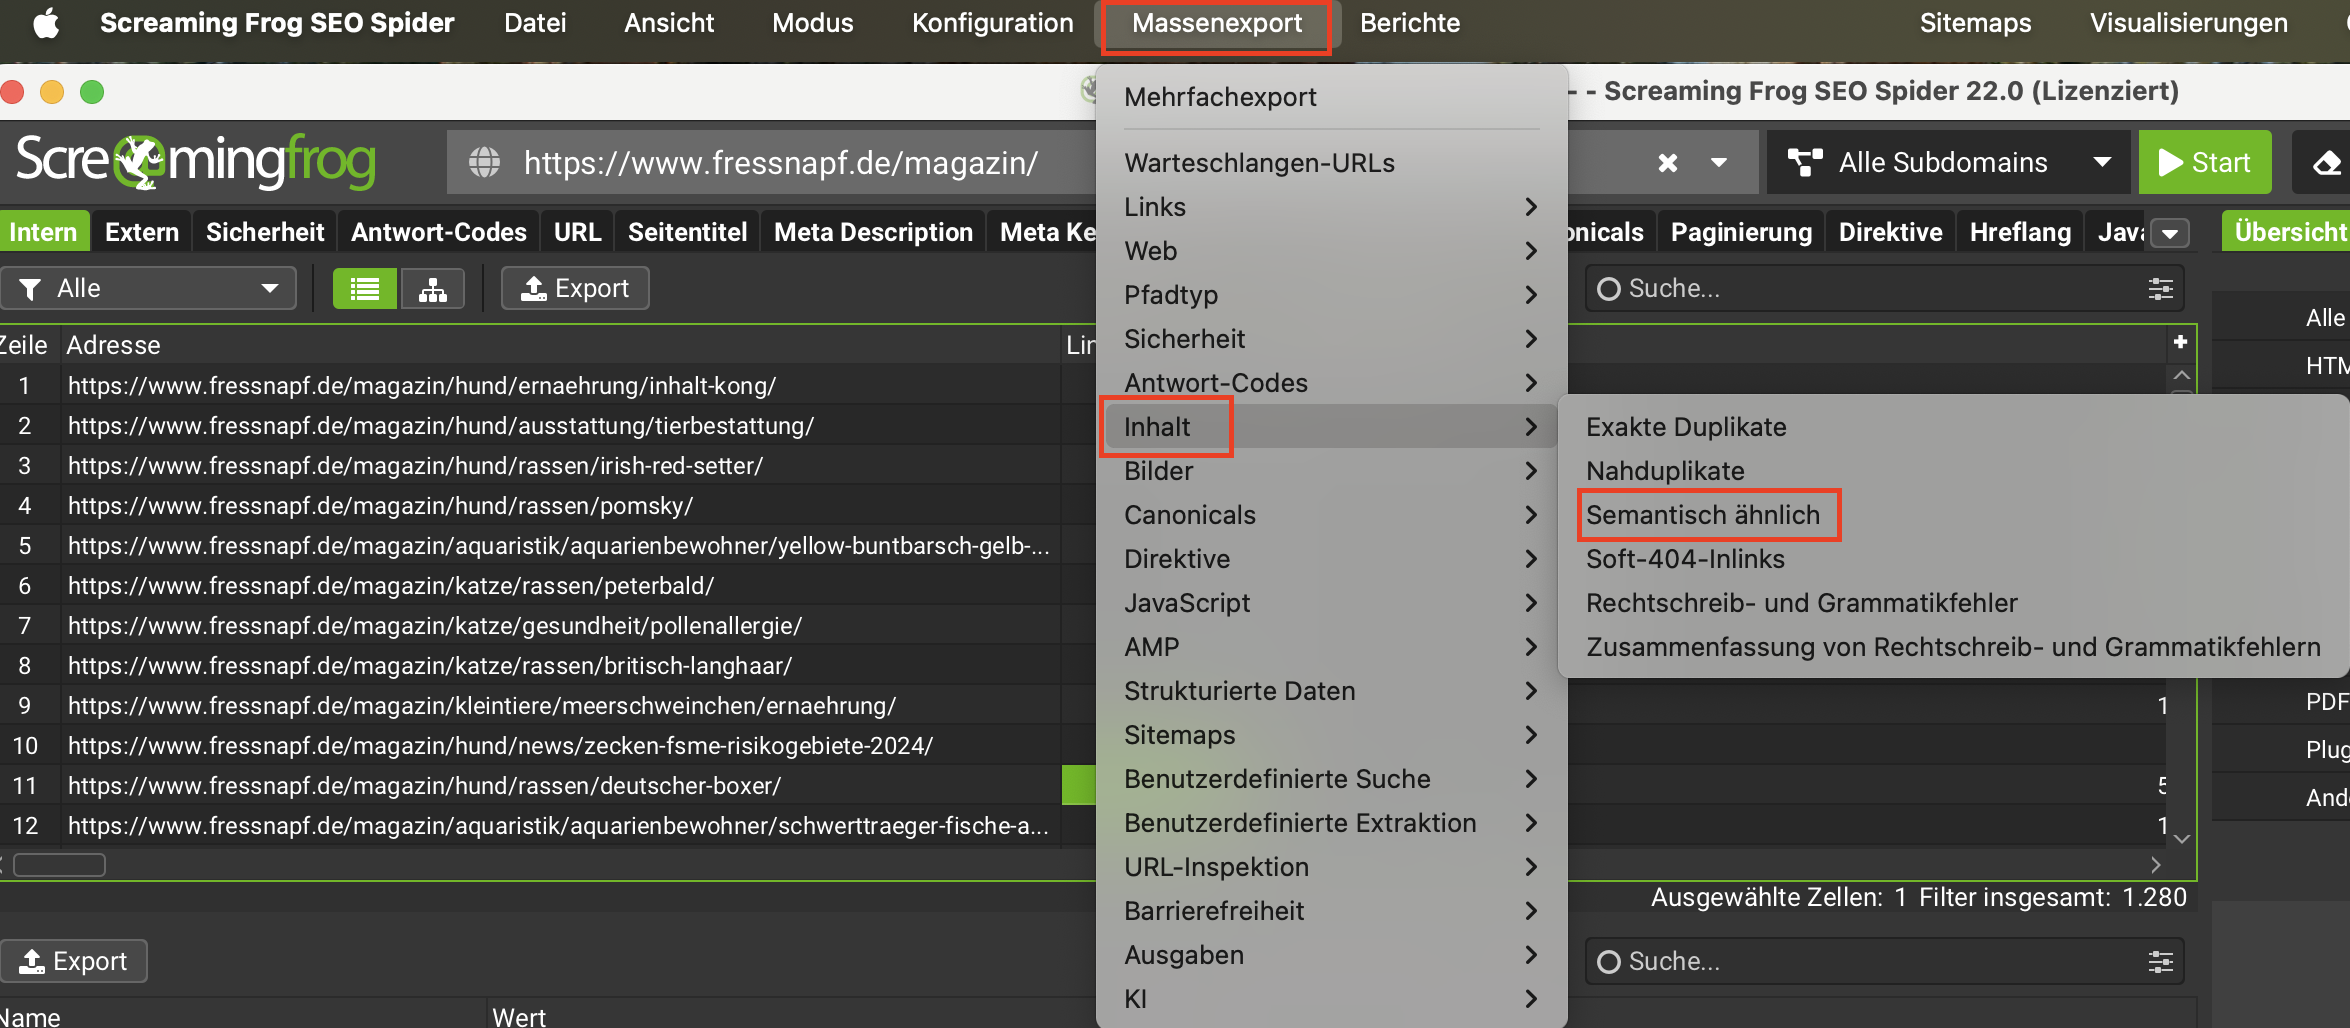Select the Paginierung tab
Viewport: 2350px width, 1028px height.
(1741, 232)
